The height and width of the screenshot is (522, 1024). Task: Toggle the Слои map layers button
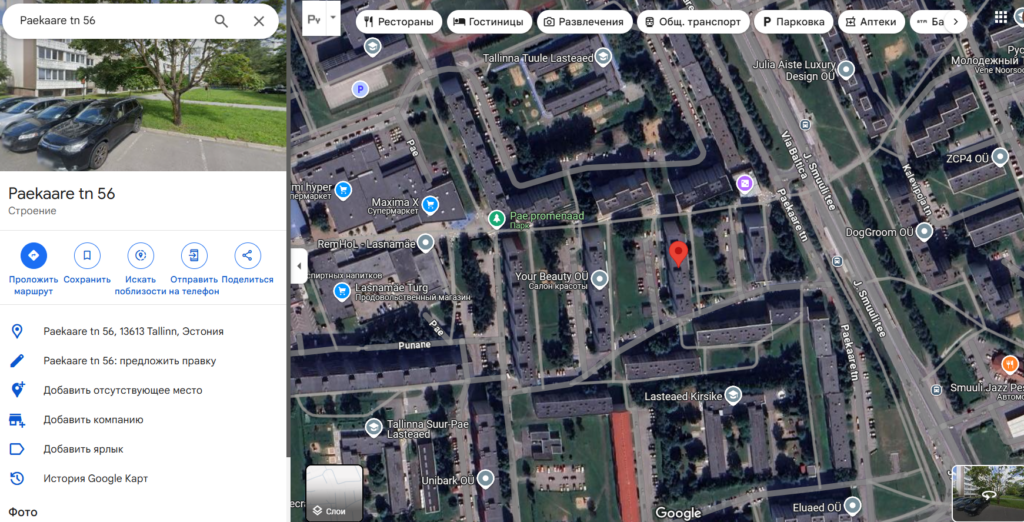point(334,493)
